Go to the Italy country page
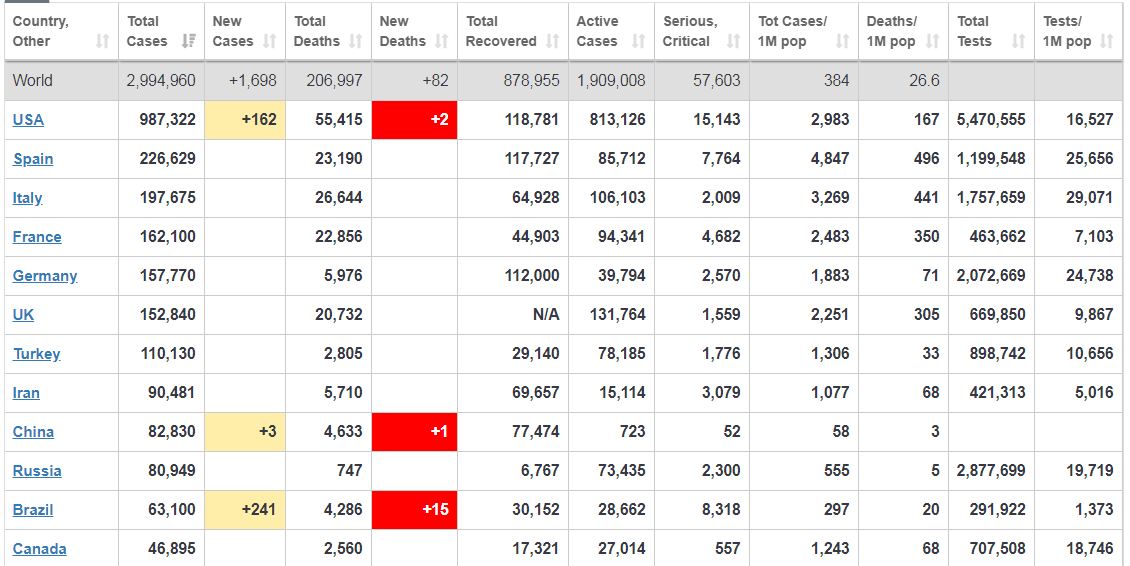This screenshot has width=1130, height=566. click(x=27, y=198)
